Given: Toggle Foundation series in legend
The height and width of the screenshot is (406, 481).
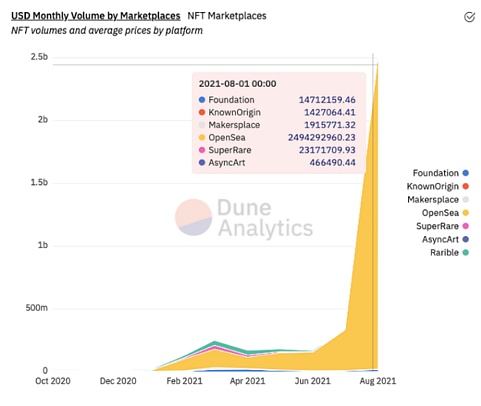Looking at the screenshot, I should pos(440,173).
